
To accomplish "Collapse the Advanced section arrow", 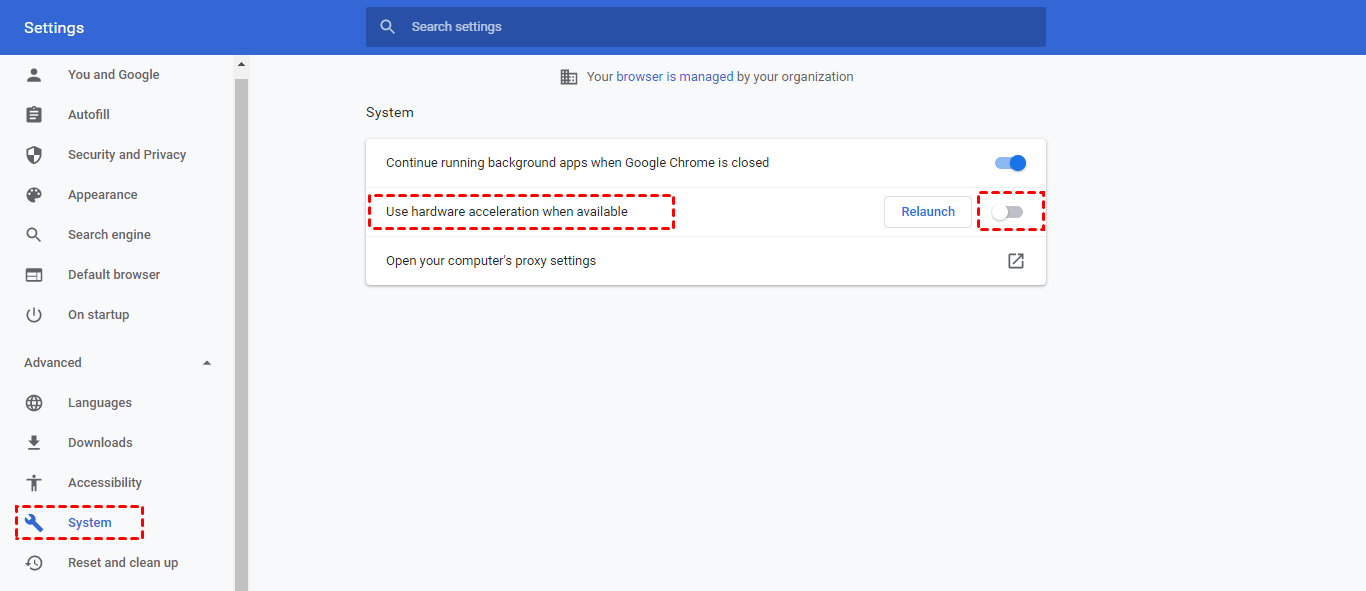I will coord(207,363).
